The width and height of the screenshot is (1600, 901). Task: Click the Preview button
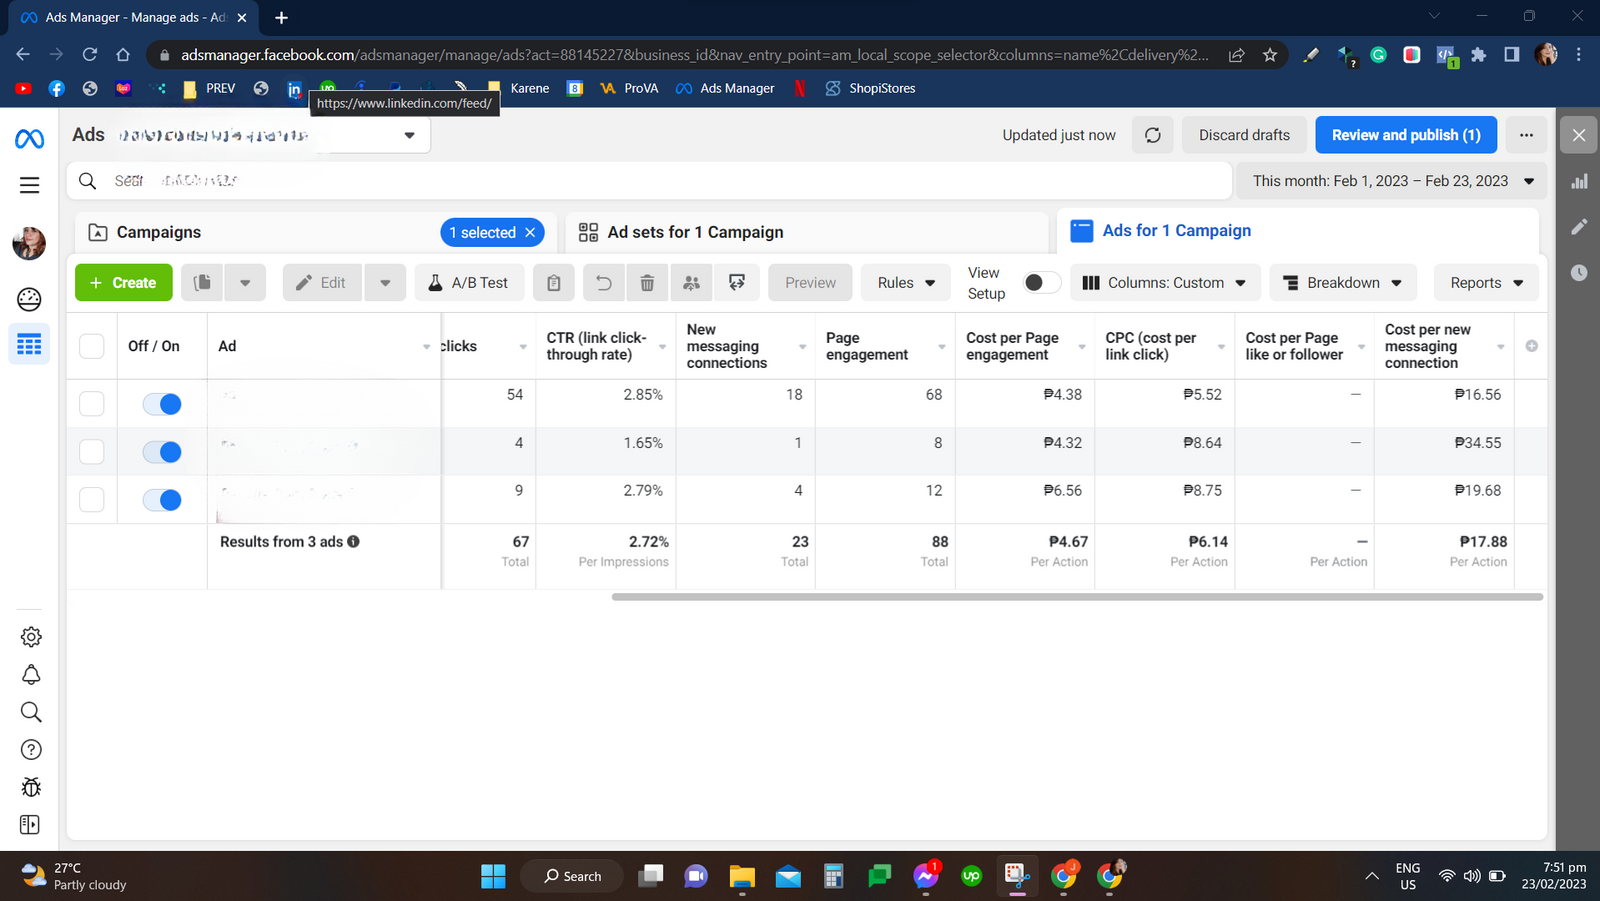810,283
